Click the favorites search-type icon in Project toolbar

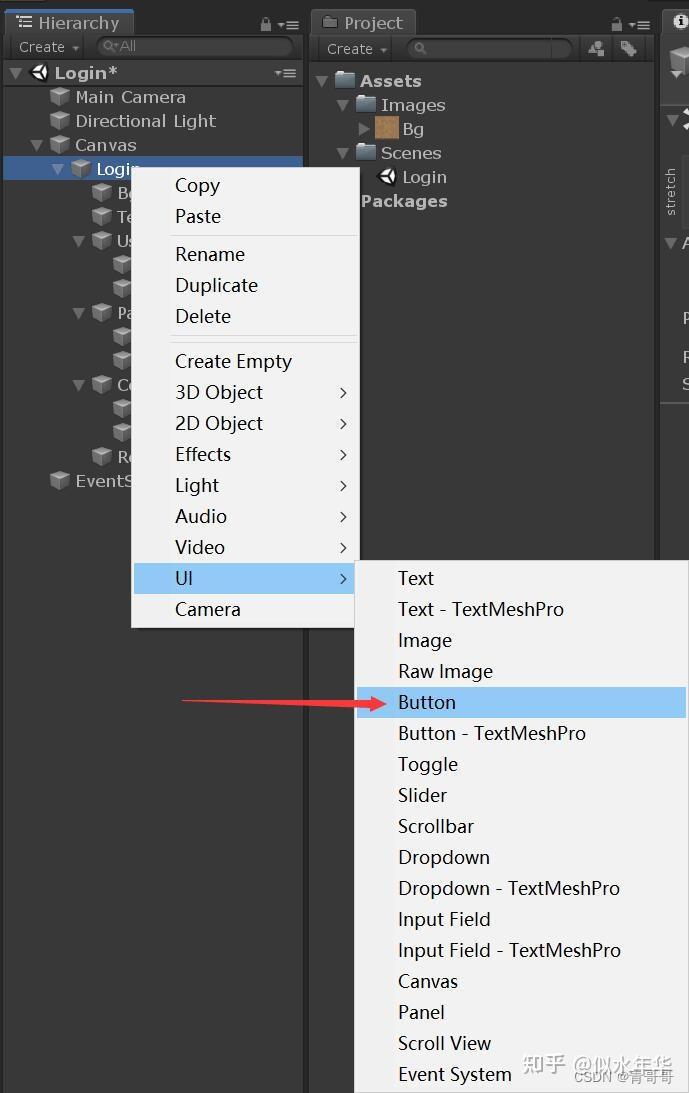pyautogui.click(x=595, y=47)
